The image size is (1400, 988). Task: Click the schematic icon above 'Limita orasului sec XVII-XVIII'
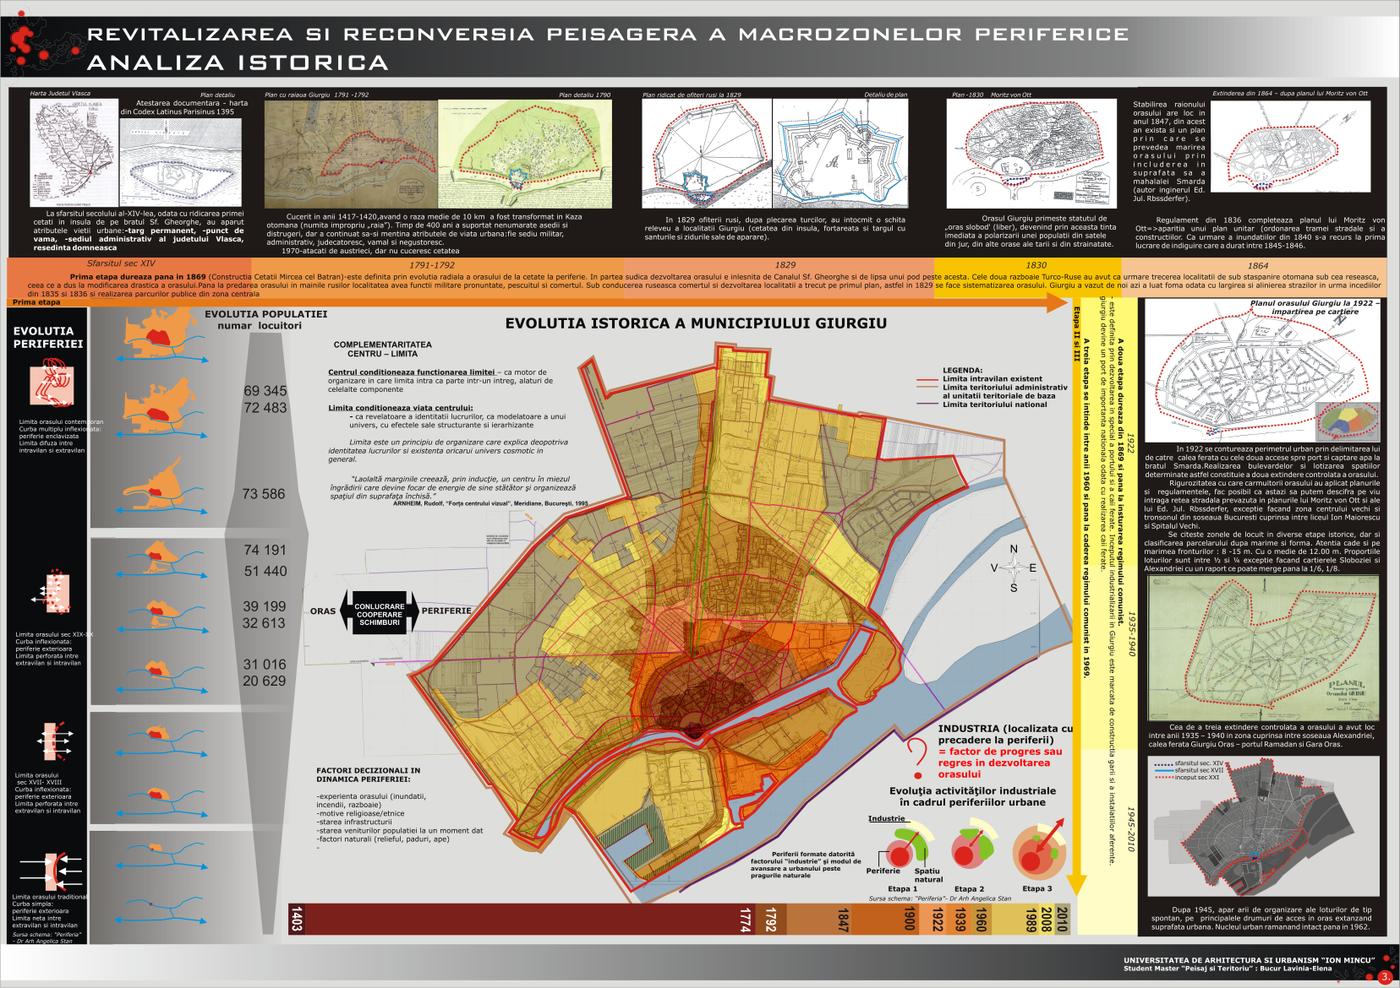[53, 741]
